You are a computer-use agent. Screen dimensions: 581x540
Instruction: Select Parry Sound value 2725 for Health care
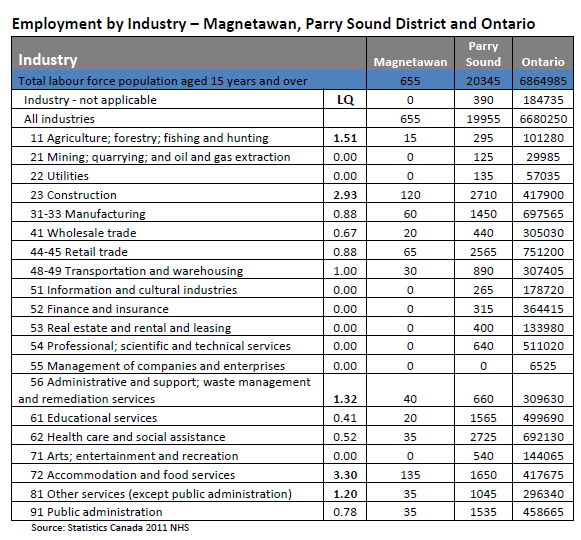(483, 437)
